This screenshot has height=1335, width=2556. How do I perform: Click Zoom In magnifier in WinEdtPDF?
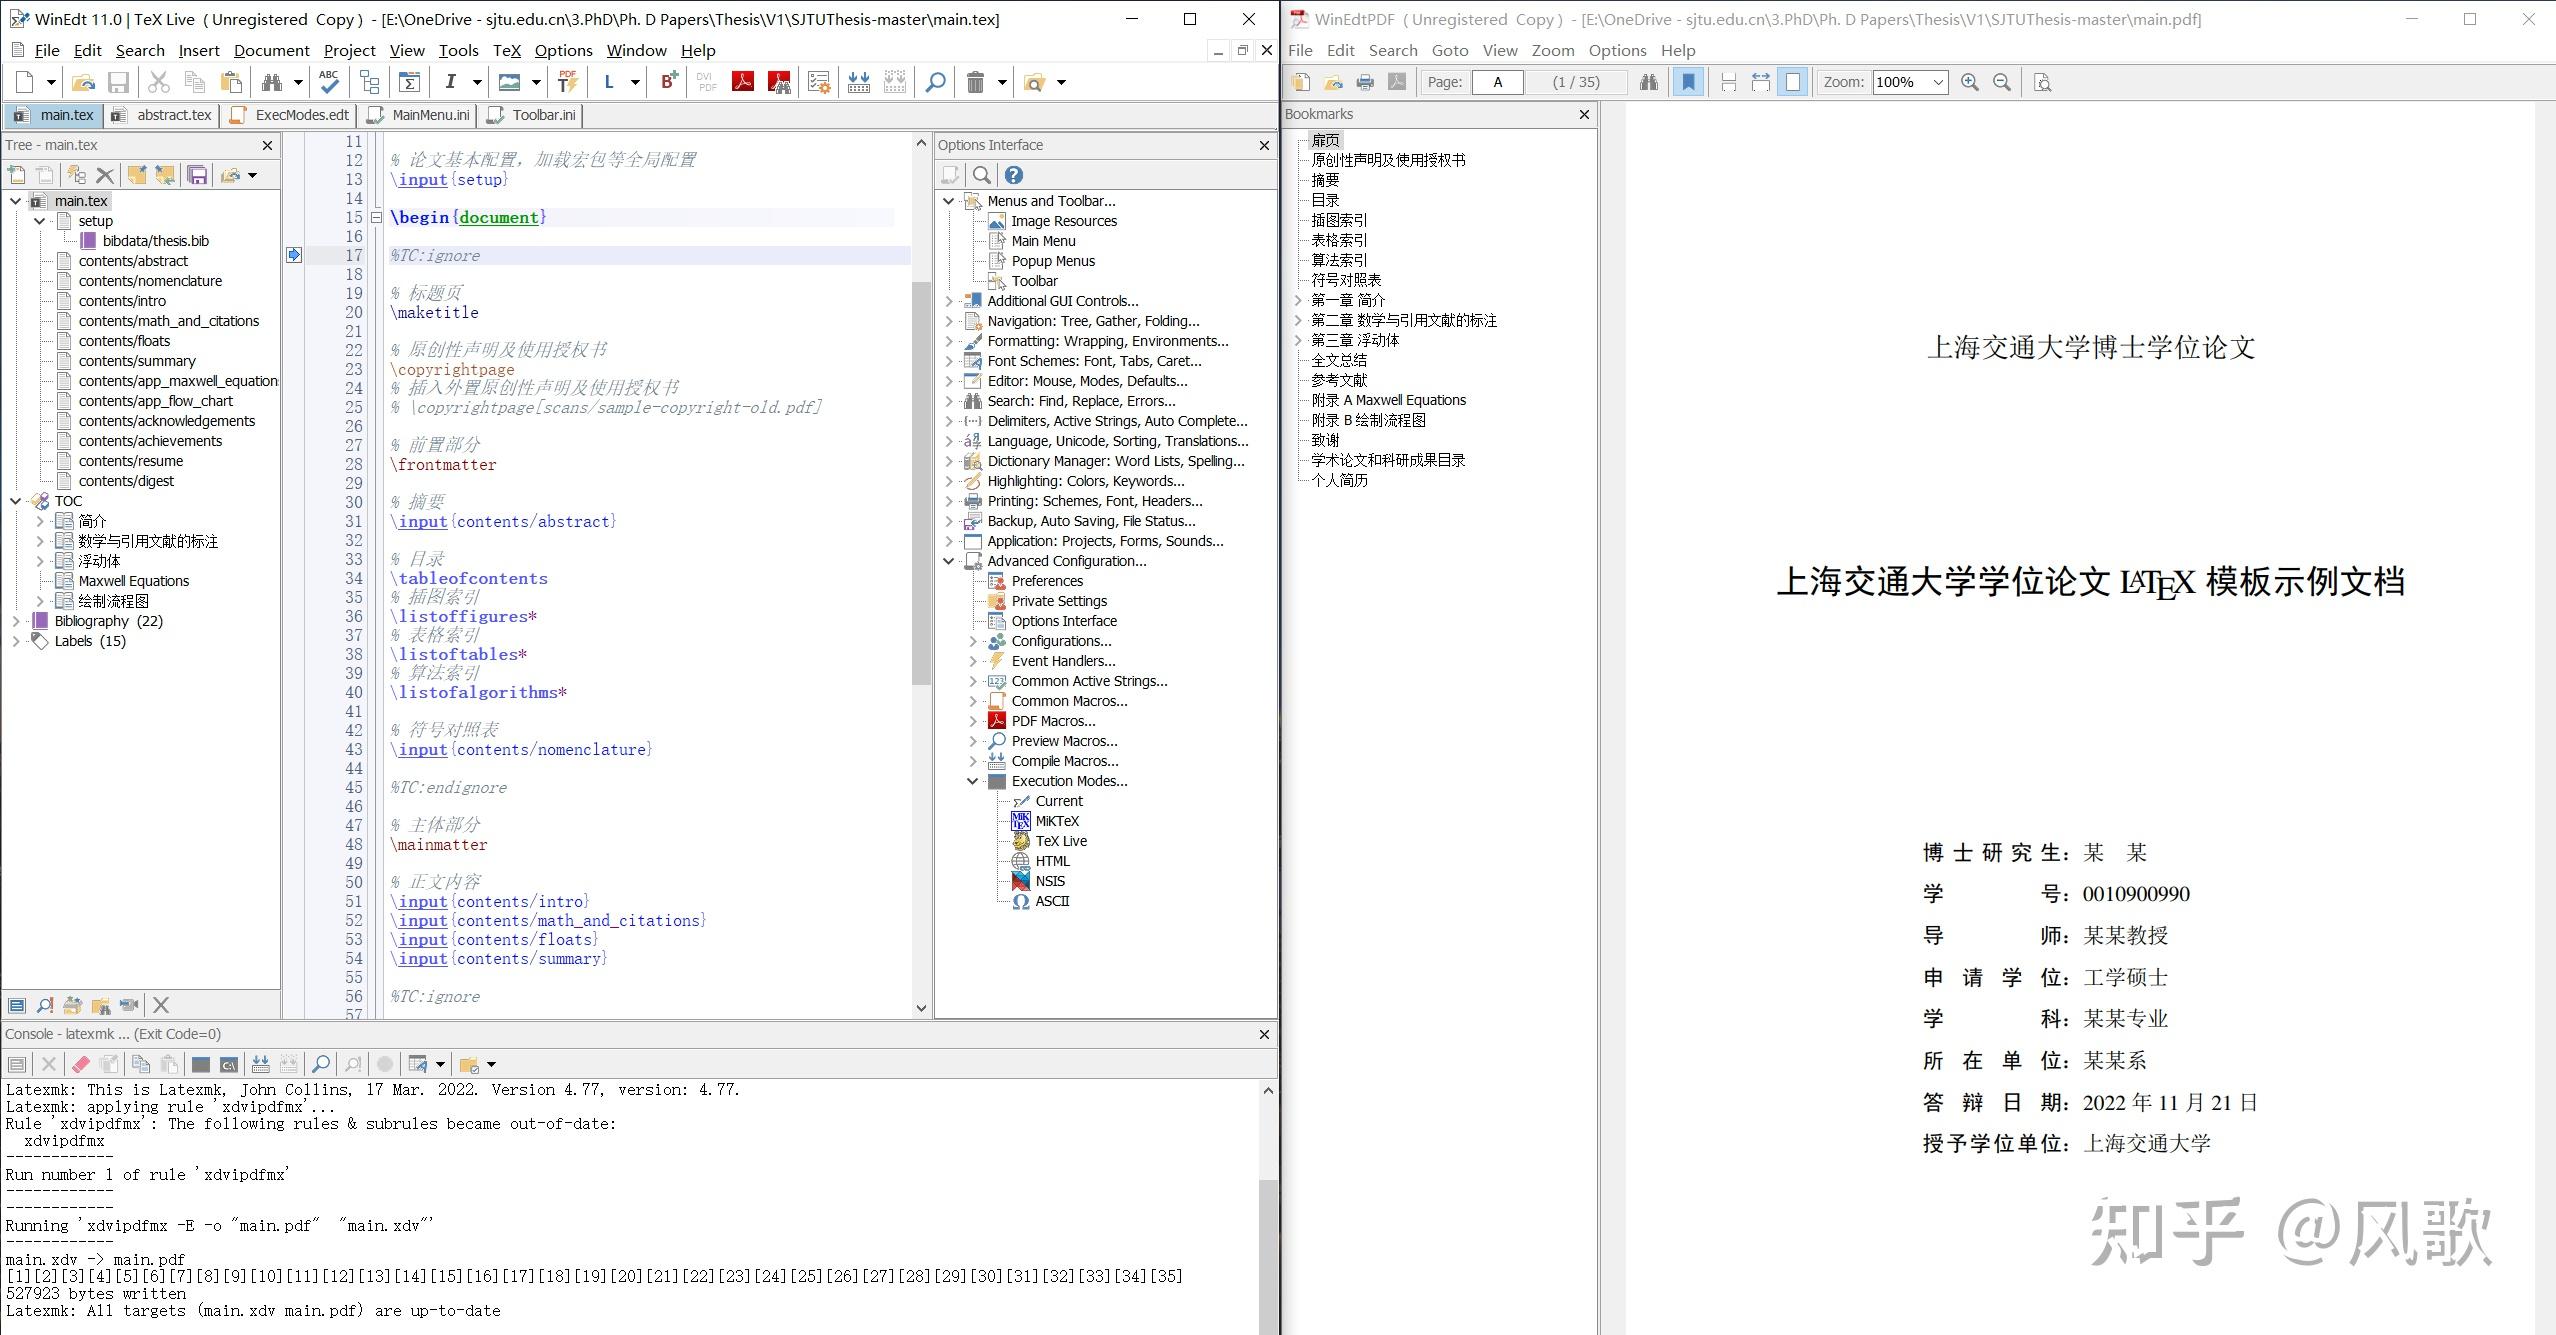[1970, 82]
